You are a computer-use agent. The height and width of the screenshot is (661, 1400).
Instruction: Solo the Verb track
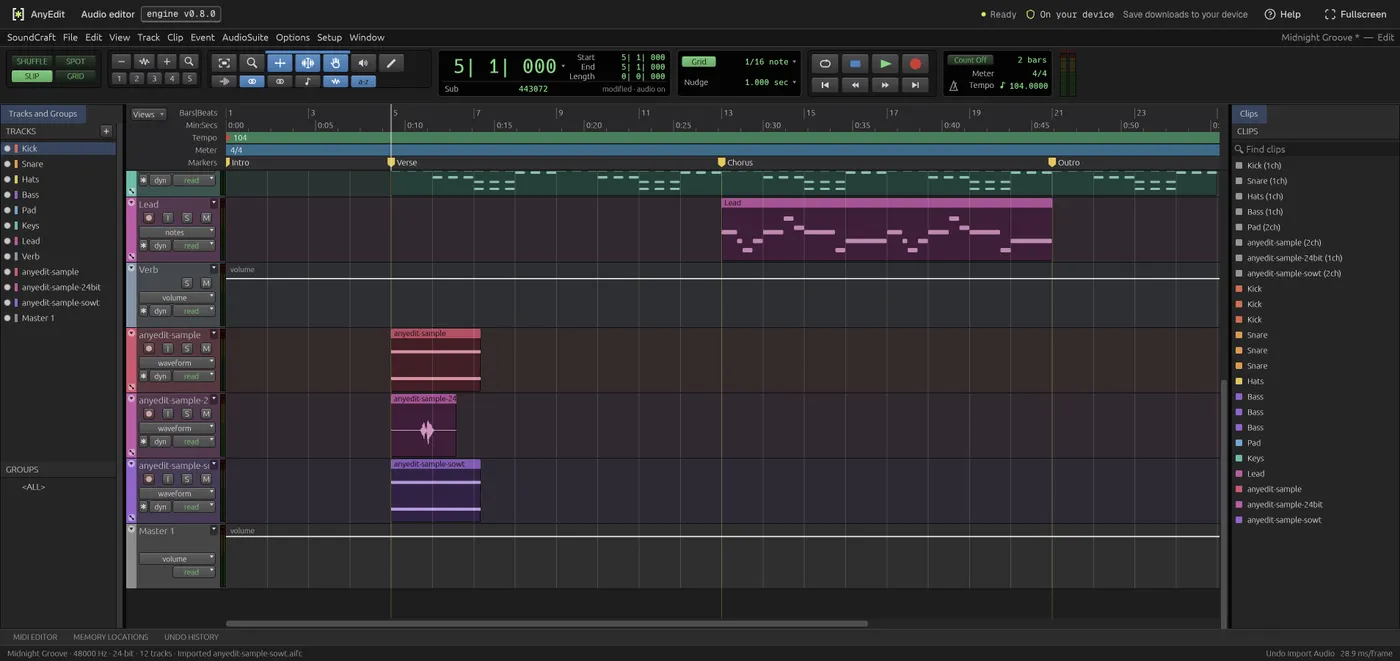(186, 283)
